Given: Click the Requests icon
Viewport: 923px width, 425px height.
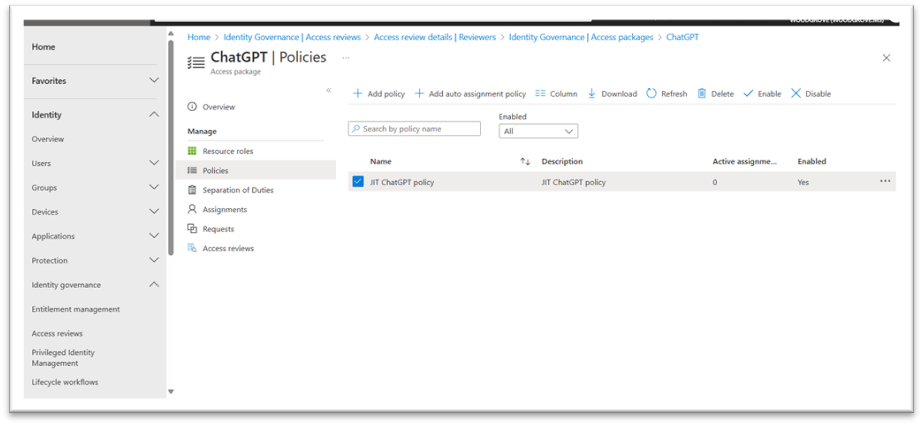Looking at the screenshot, I should [x=191, y=228].
